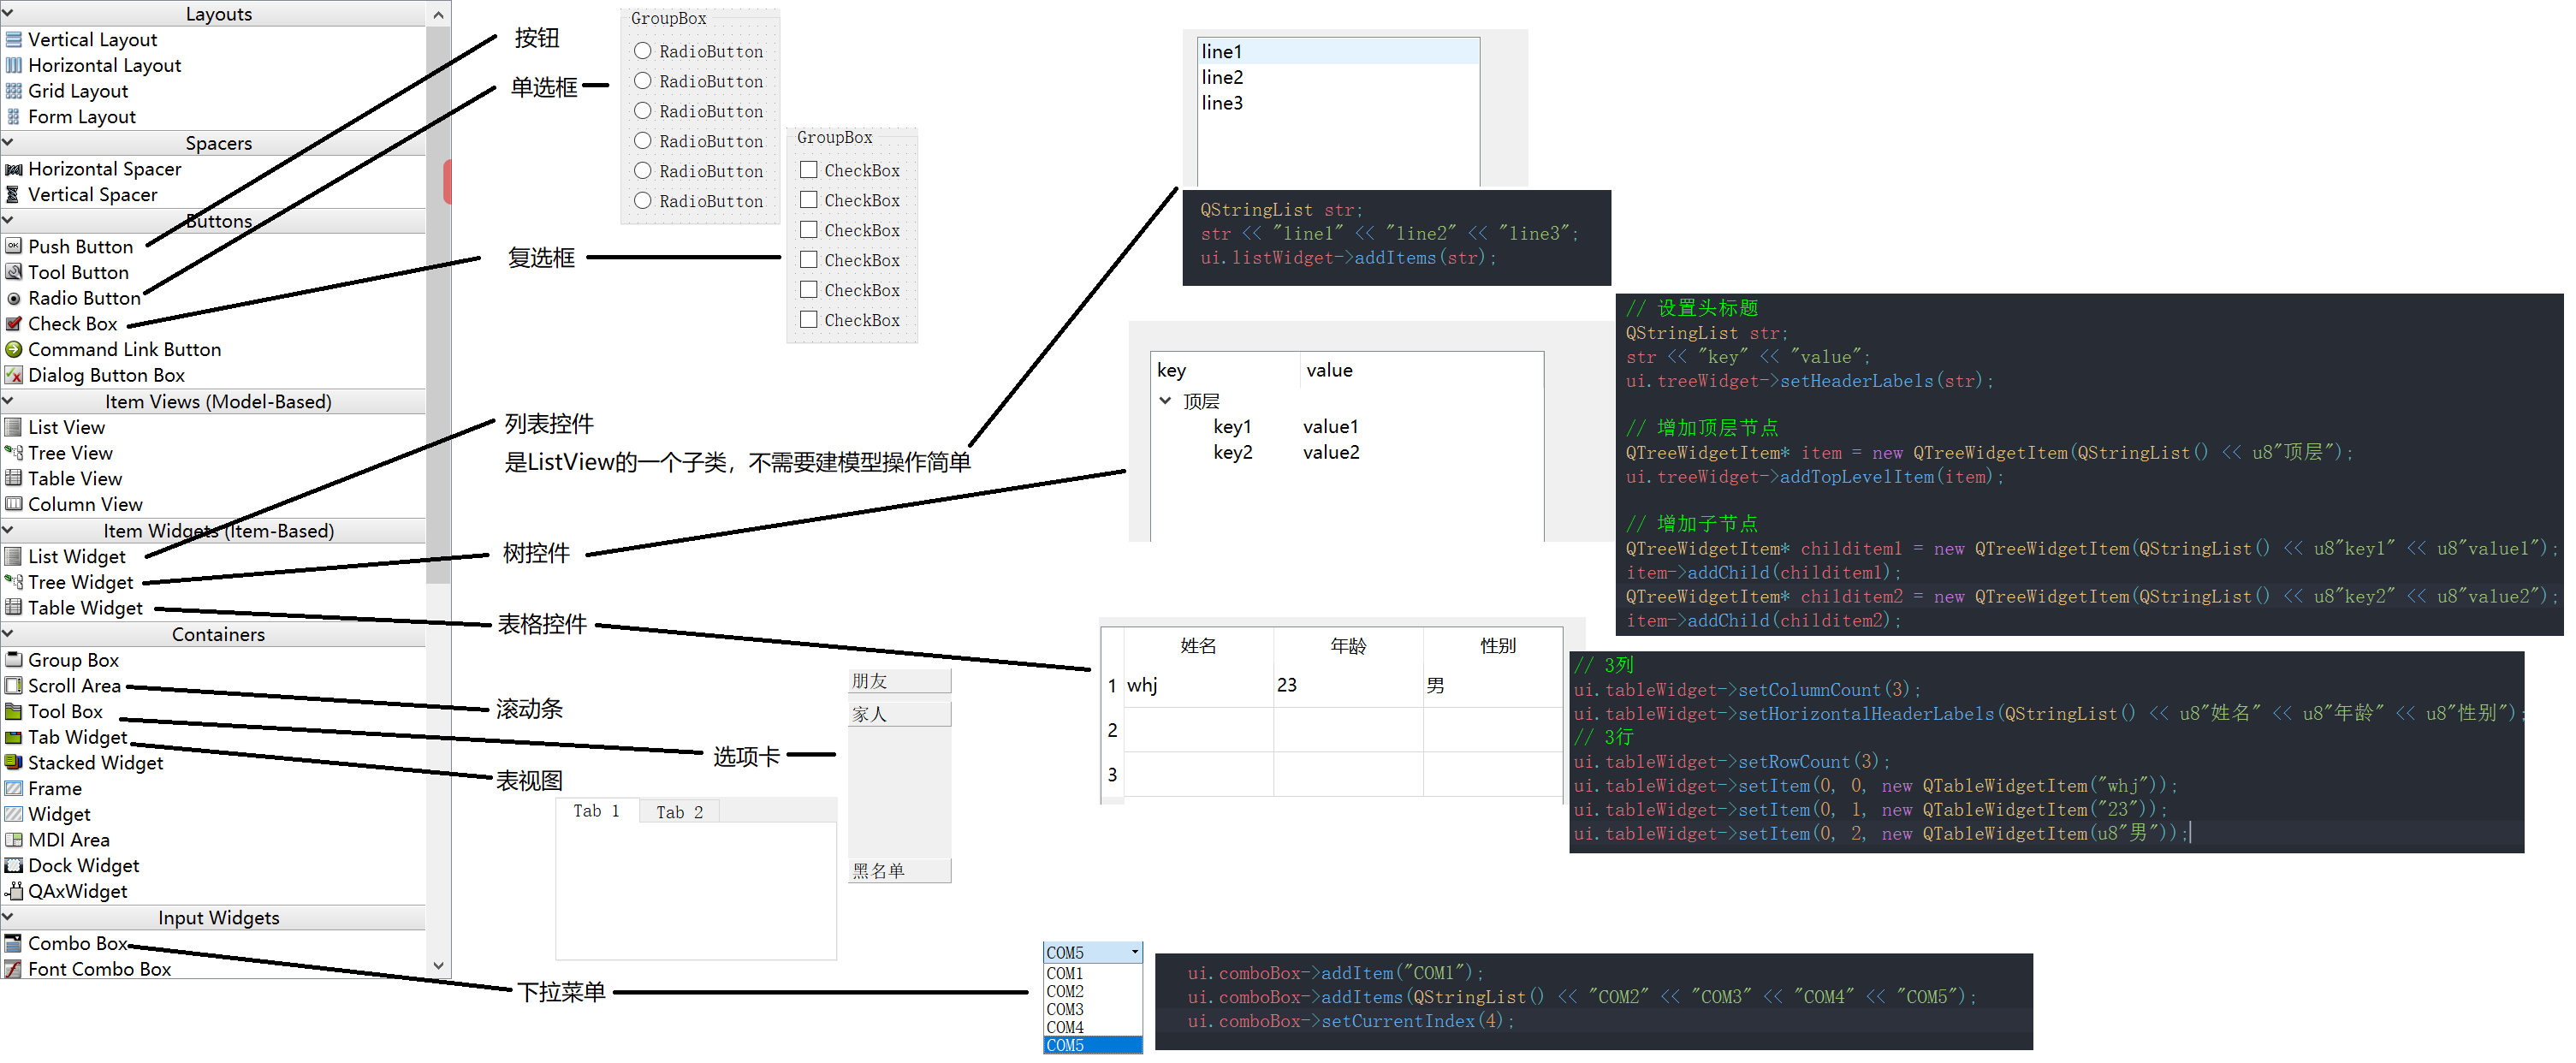Image resolution: width=2576 pixels, height=1063 pixels.
Task: Open the COM5 combo box dropdown arrow
Action: 1135,953
